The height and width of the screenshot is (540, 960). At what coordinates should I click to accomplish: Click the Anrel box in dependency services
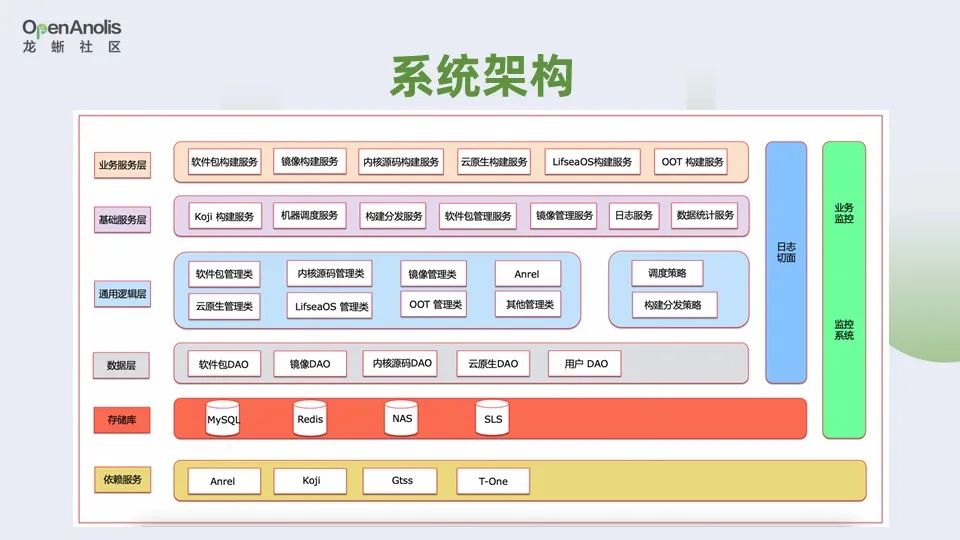tap(224, 481)
